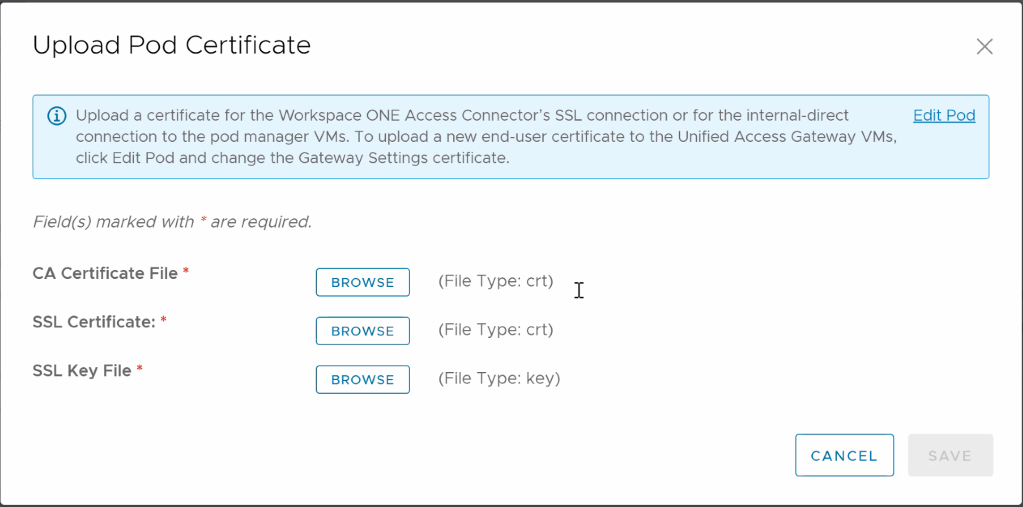The height and width of the screenshot is (507, 1023).
Task: Click the info icon in the blue banner
Action: click(x=57, y=116)
